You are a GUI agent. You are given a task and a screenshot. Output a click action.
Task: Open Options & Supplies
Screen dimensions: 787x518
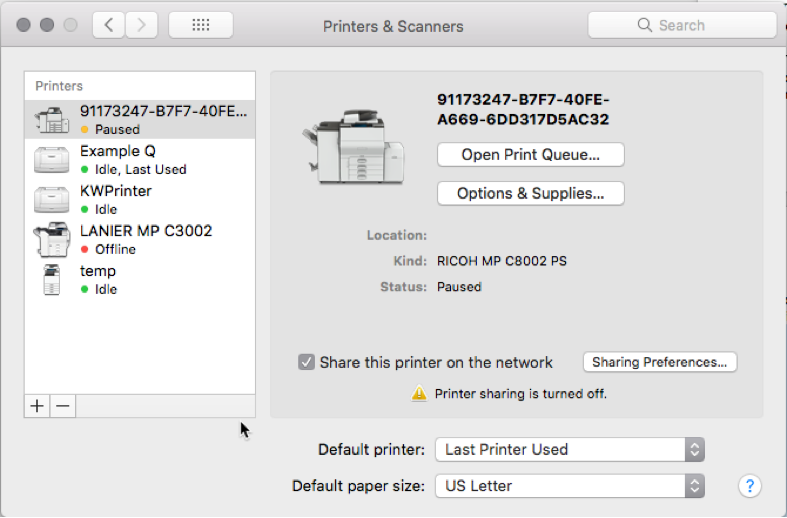point(531,193)
